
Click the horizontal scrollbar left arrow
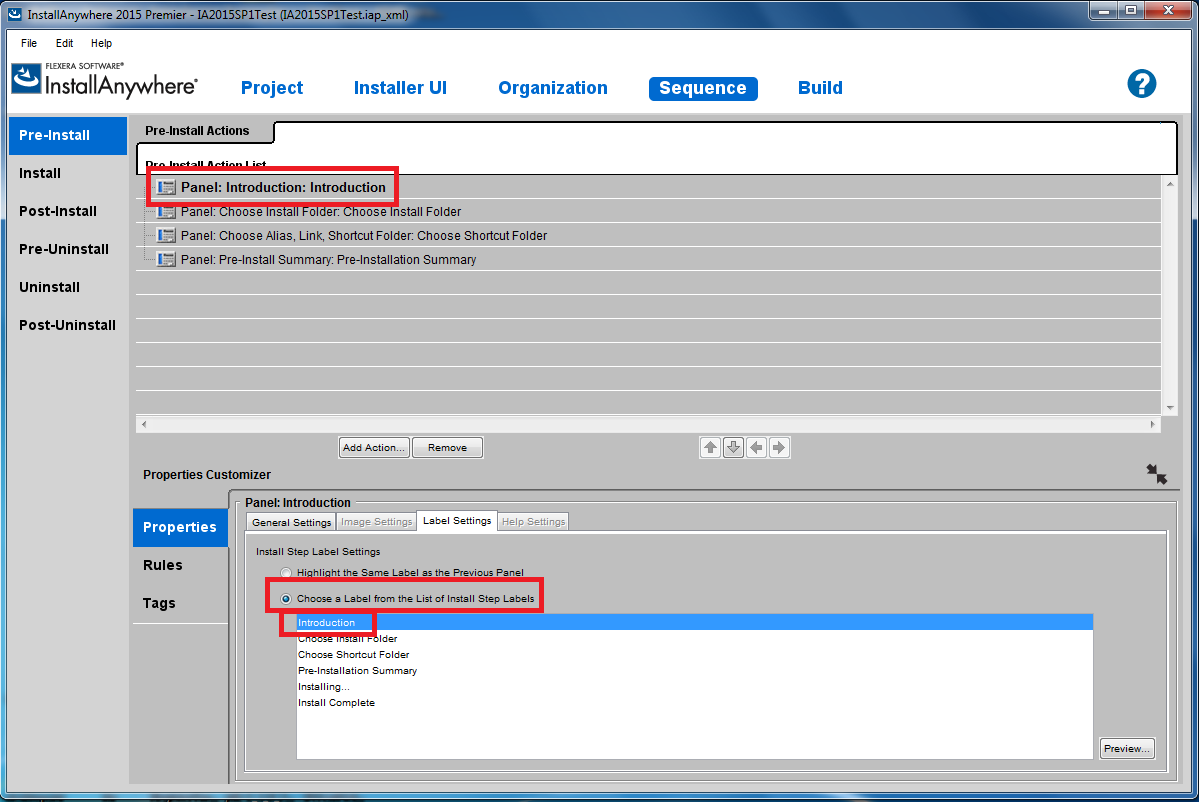point(145,424)
